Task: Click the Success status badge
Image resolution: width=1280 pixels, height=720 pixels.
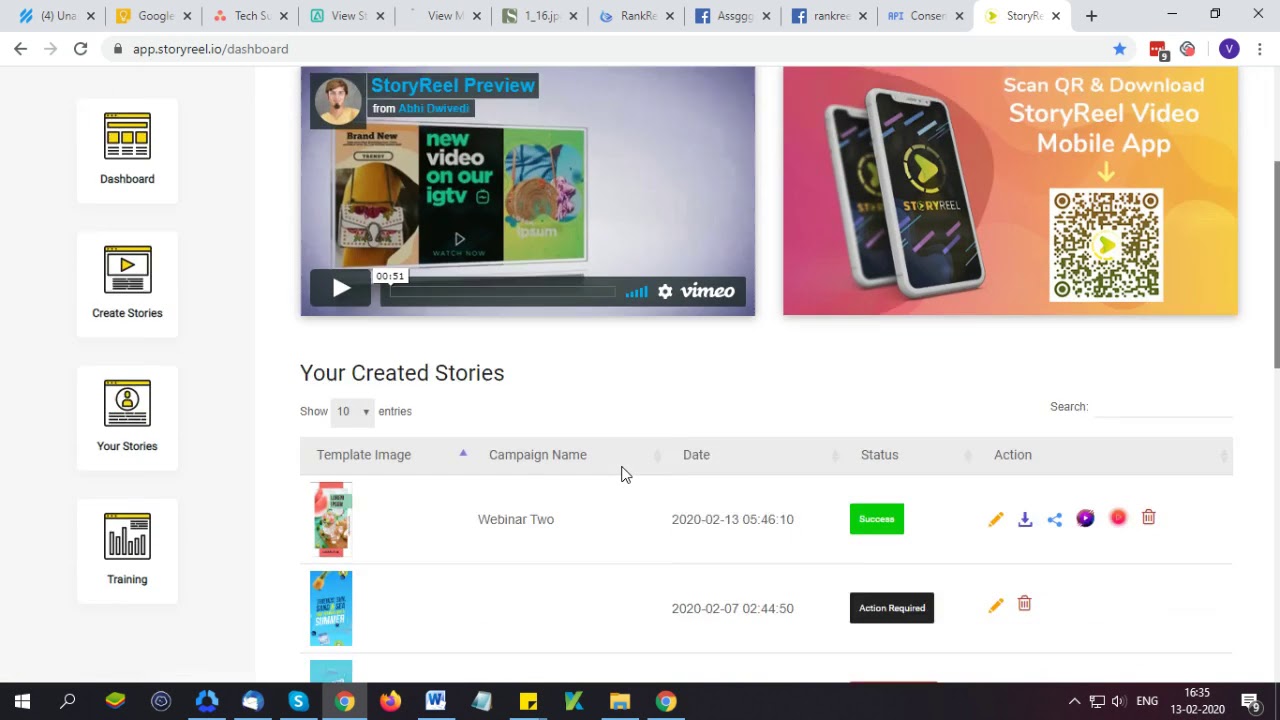Action: point(877,519)
